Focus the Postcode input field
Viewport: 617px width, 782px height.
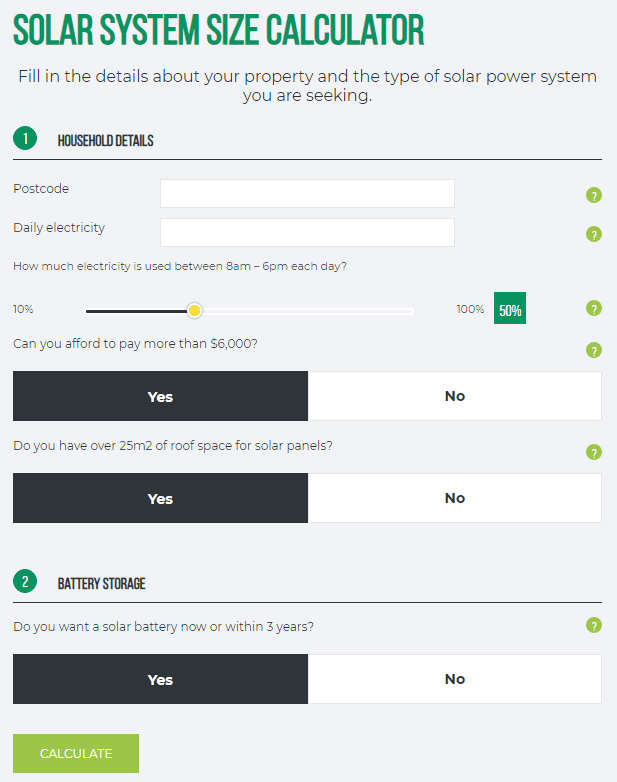(307, 194)
